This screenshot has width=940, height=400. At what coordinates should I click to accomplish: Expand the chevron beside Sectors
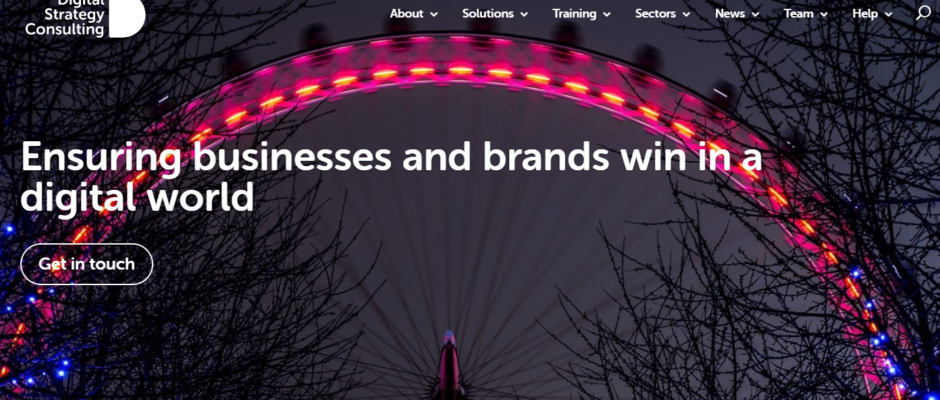[686, 14]
